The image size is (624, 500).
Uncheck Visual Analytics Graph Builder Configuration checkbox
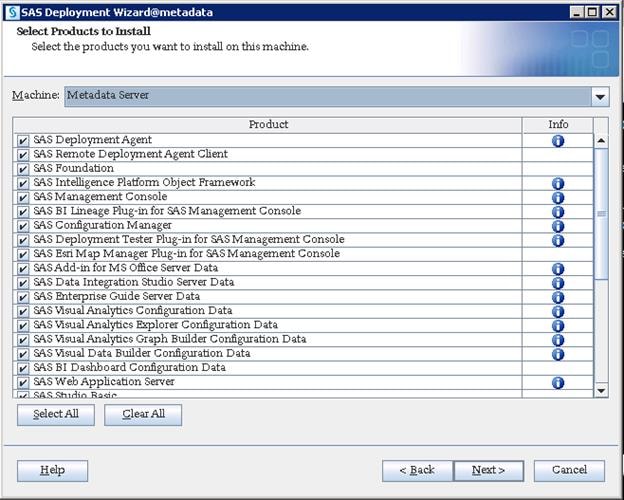click(x=23, y=340)
